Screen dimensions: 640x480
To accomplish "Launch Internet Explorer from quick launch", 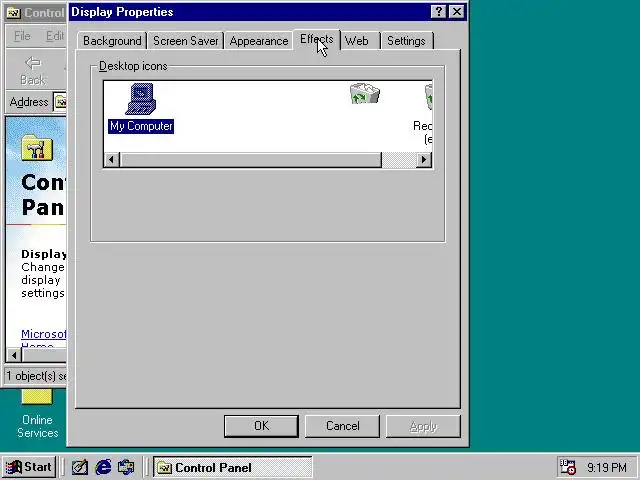I will 103,467.
